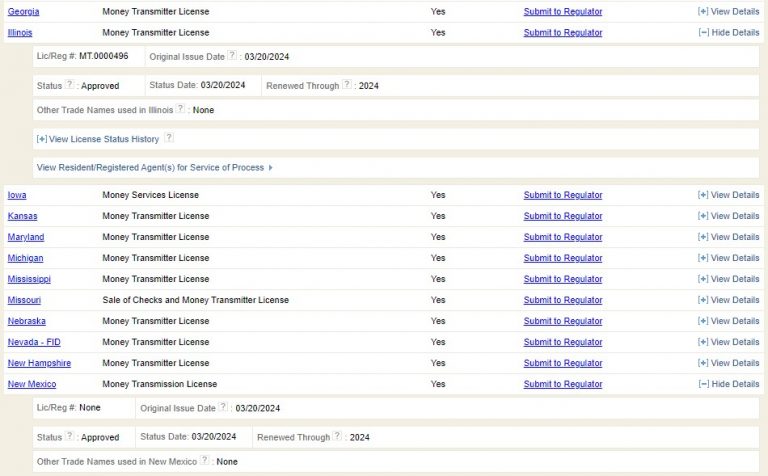
Task: Click help icon beside Illinois Renewed Through
Action: tap(347, 86)
